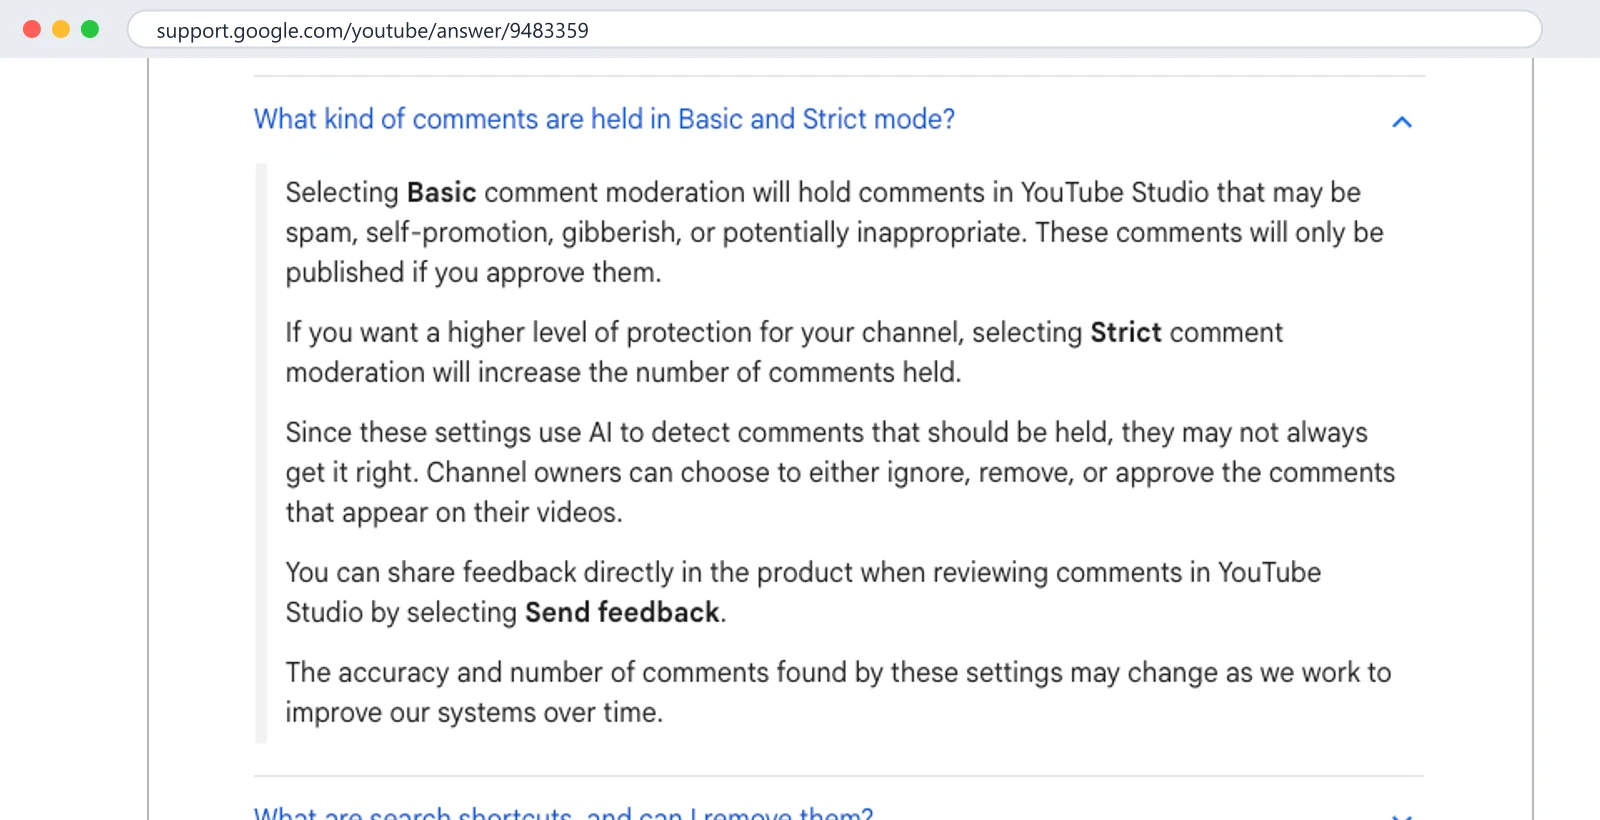The image size is (1600, 820).
Task: Click the text "moderation will increase the number of comments held."
Action: (623, 372)
